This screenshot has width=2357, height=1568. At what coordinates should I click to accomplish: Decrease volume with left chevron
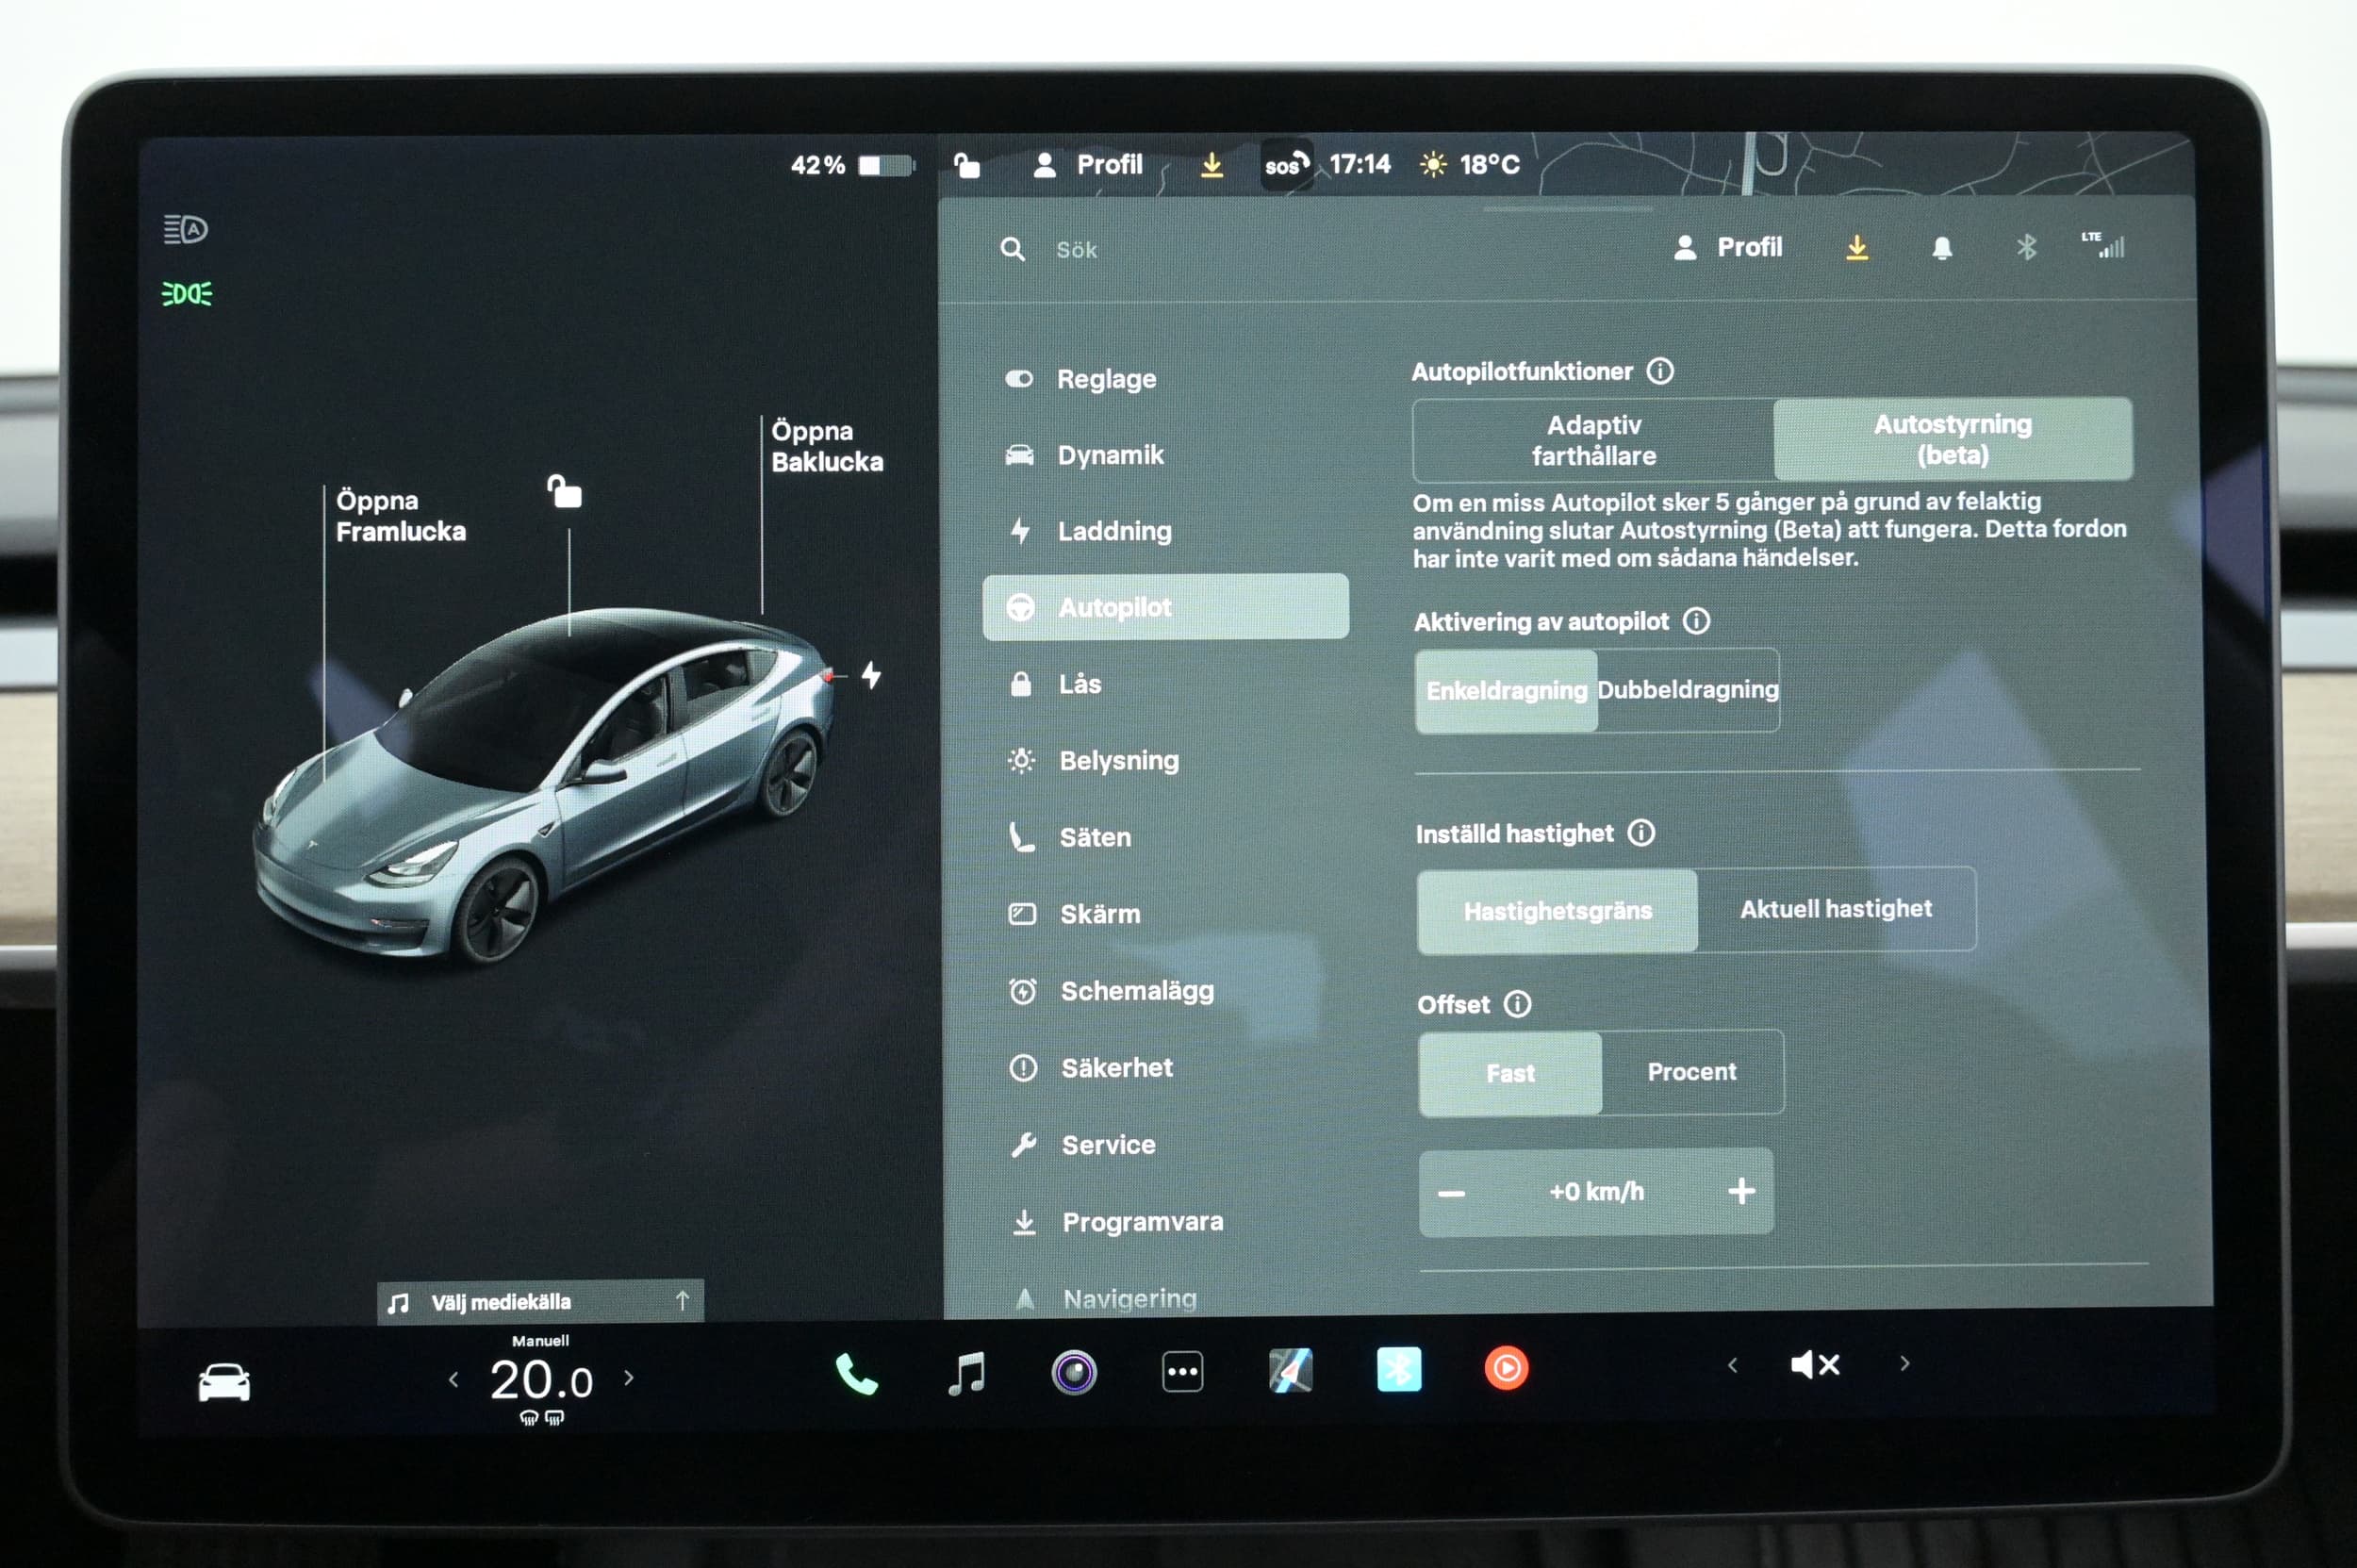[1732, 1365]
